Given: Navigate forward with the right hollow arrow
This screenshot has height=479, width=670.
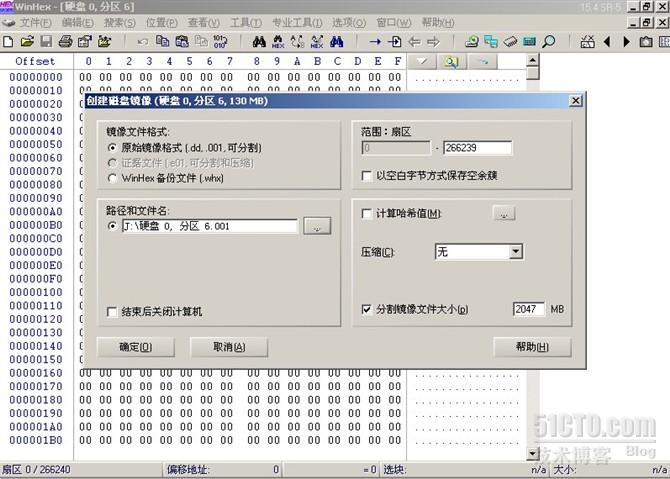Looking at the screenshot, I should (x=433, y=41).
